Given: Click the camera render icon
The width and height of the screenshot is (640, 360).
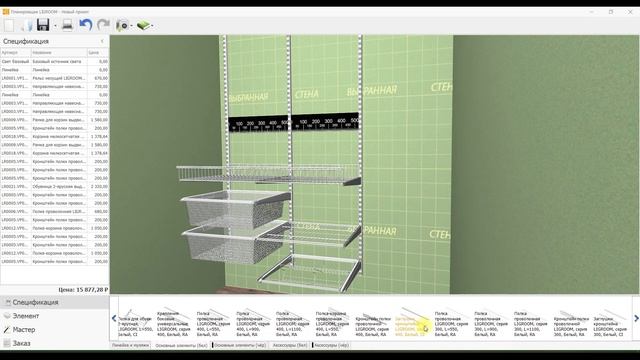Looking at the screenshot, I should click(122, 25).
